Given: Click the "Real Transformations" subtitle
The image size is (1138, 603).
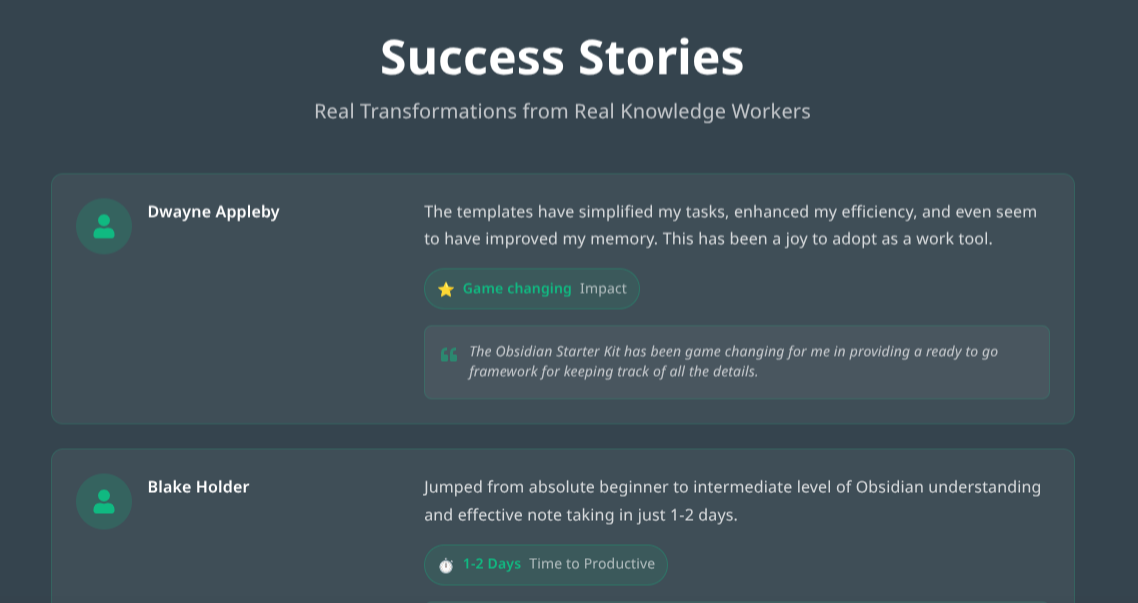Looking at the screenshot, I should pyautogui.click(x=562, y=111).
